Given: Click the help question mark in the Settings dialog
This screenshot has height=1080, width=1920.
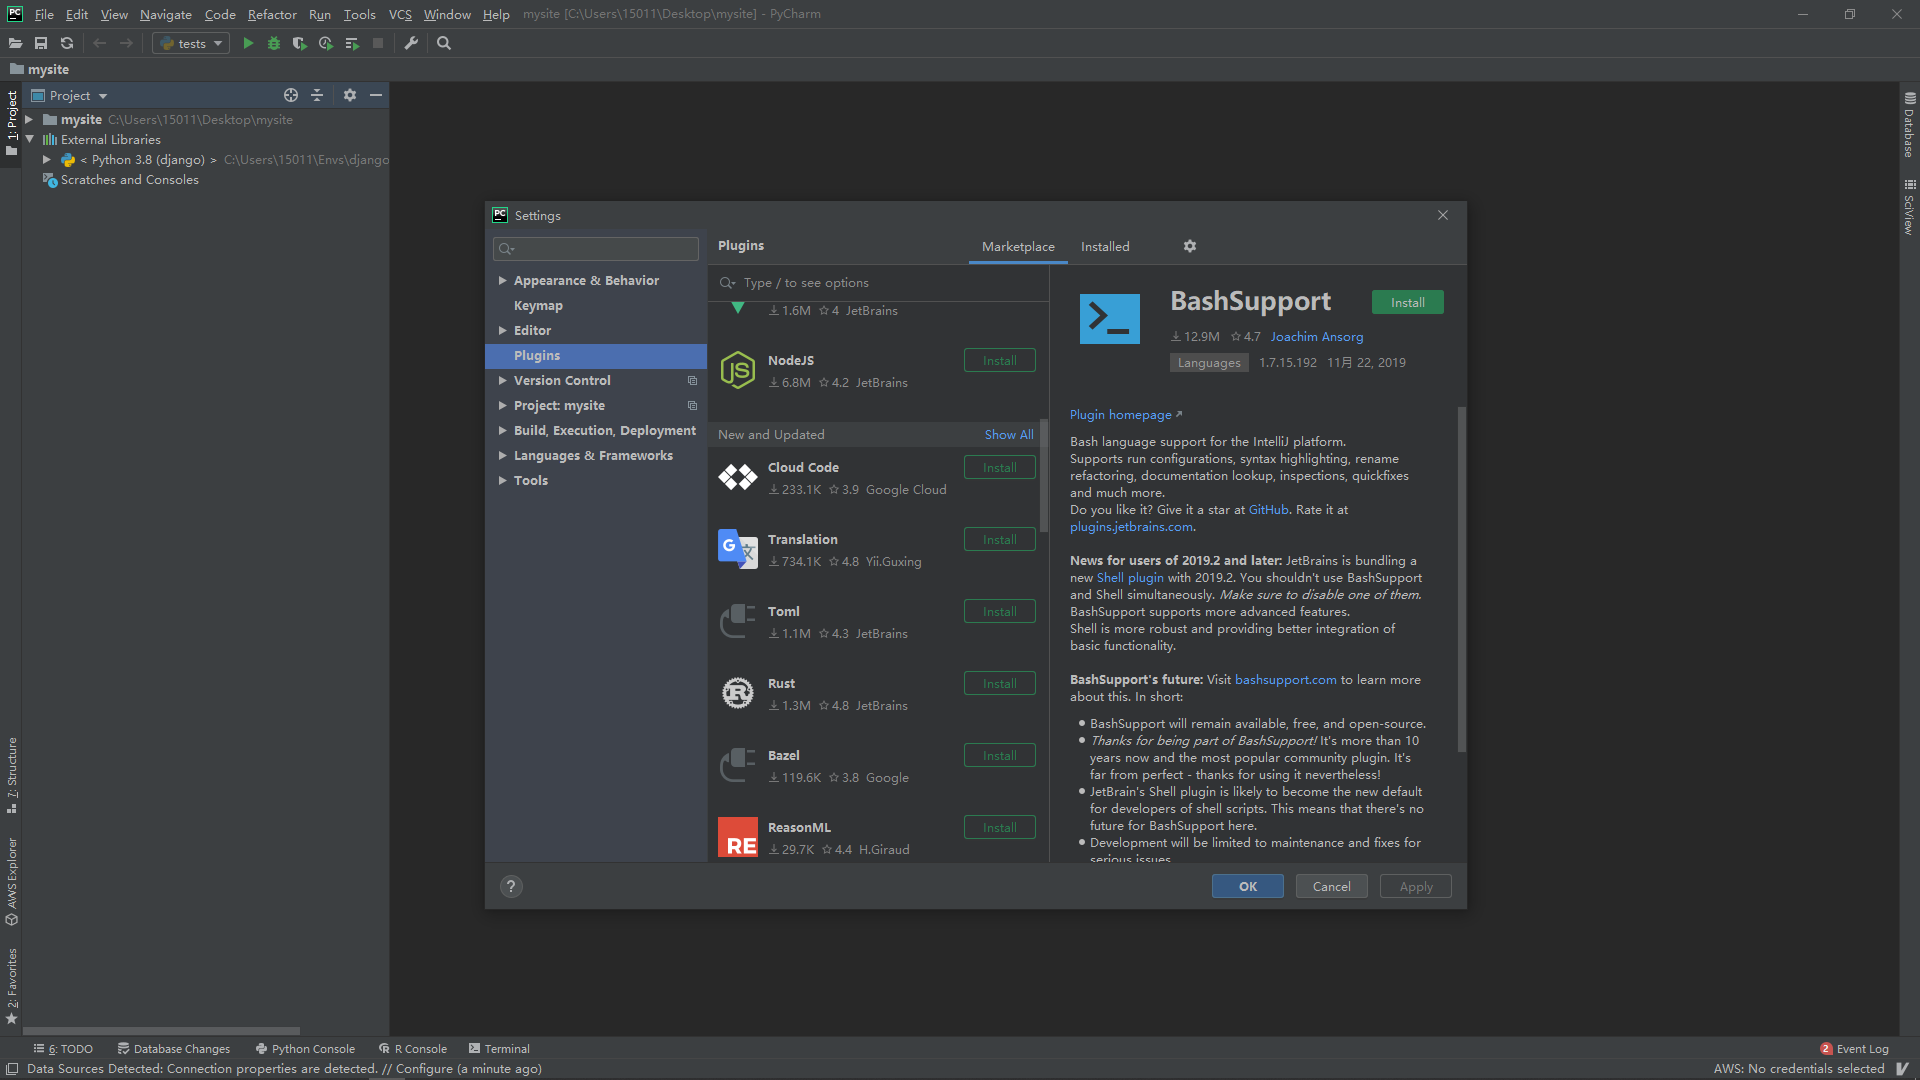Looking at the screenshot, I should coord(511,886).
